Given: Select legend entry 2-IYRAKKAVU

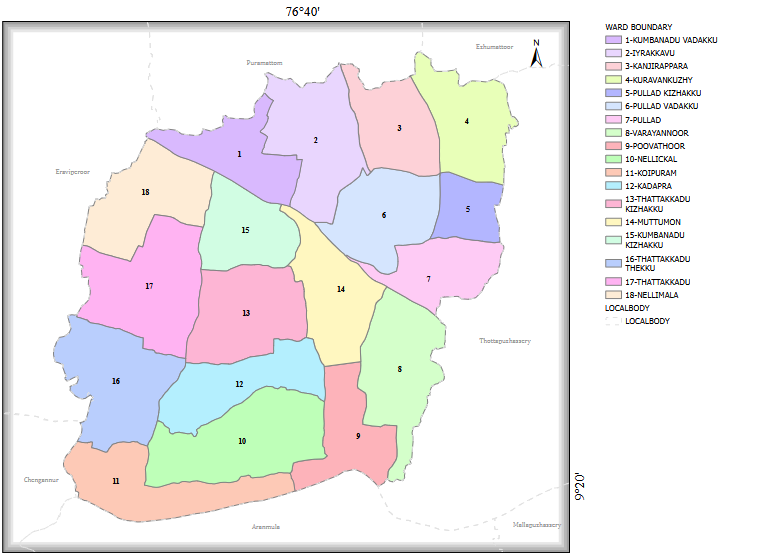Looking at the screenshot, I should pyautogui.click(x=649, y=53).
